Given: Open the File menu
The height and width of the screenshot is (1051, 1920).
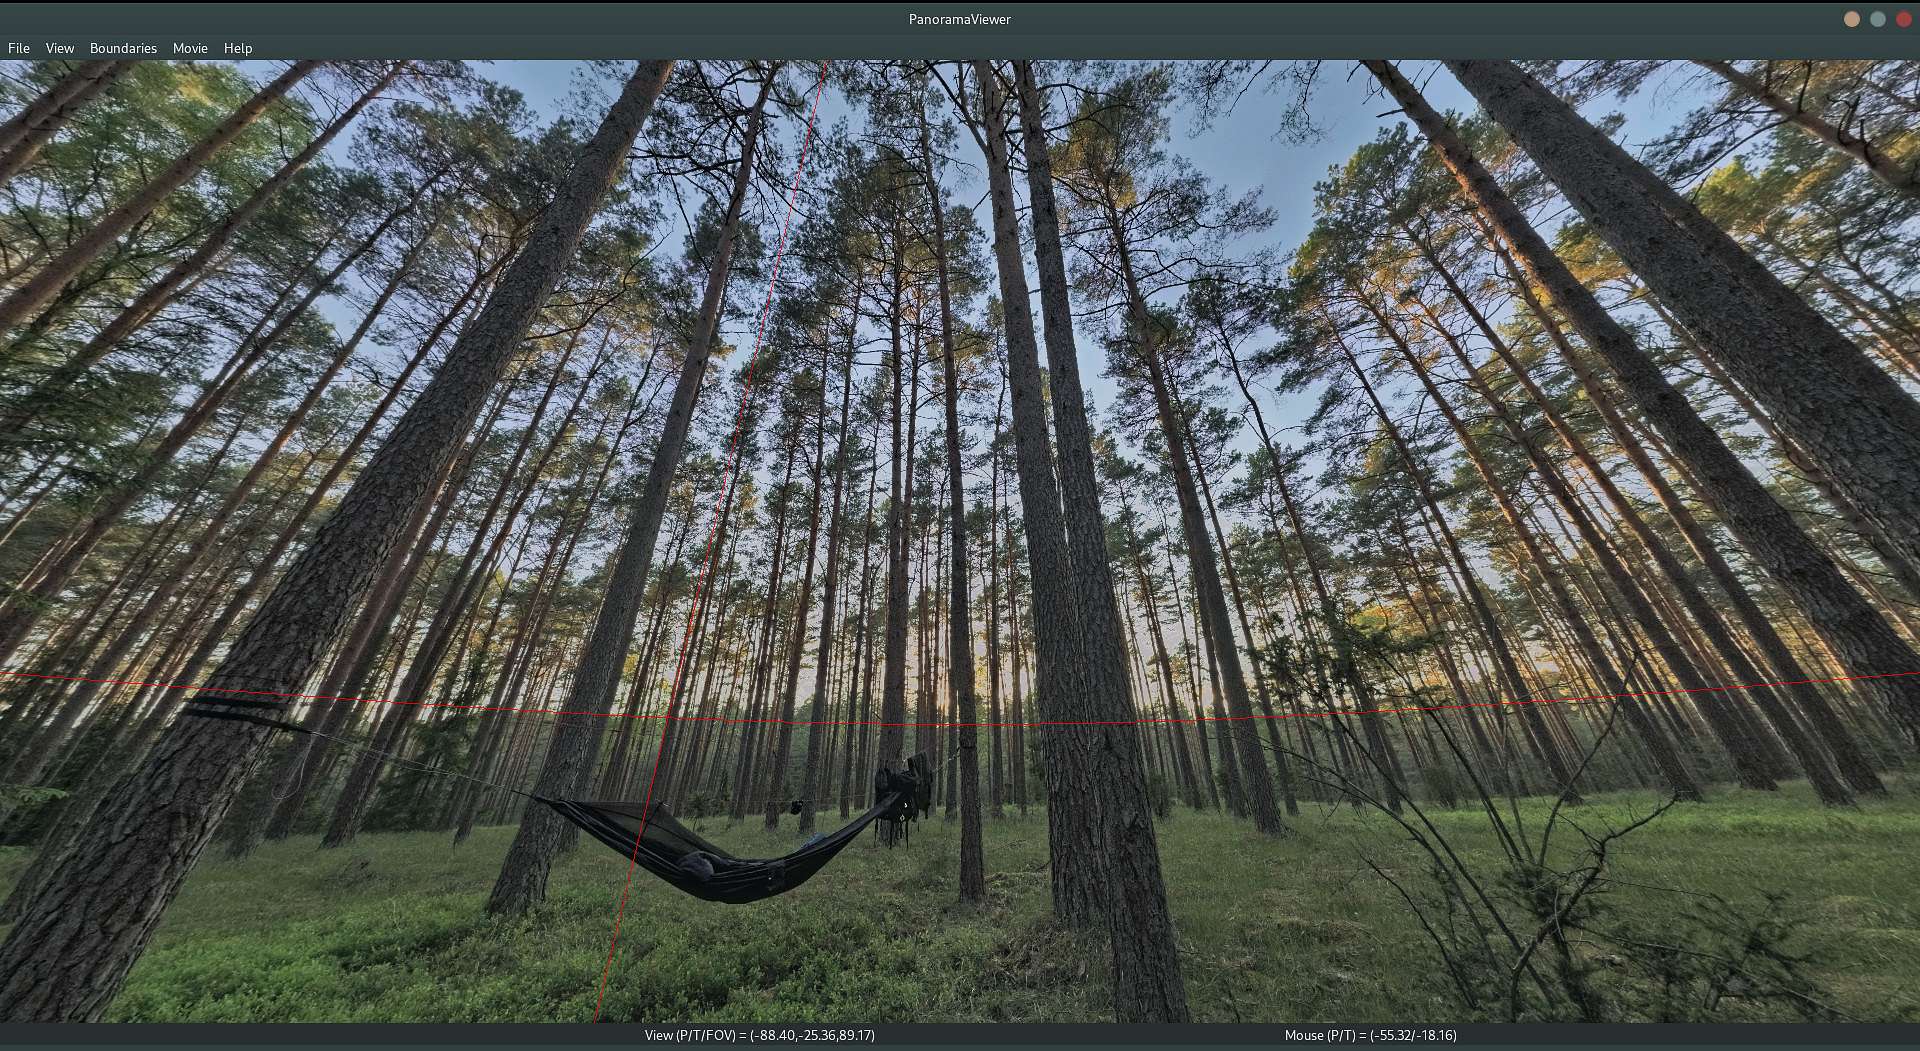Looking at the screenshot, I should point(19,48).
